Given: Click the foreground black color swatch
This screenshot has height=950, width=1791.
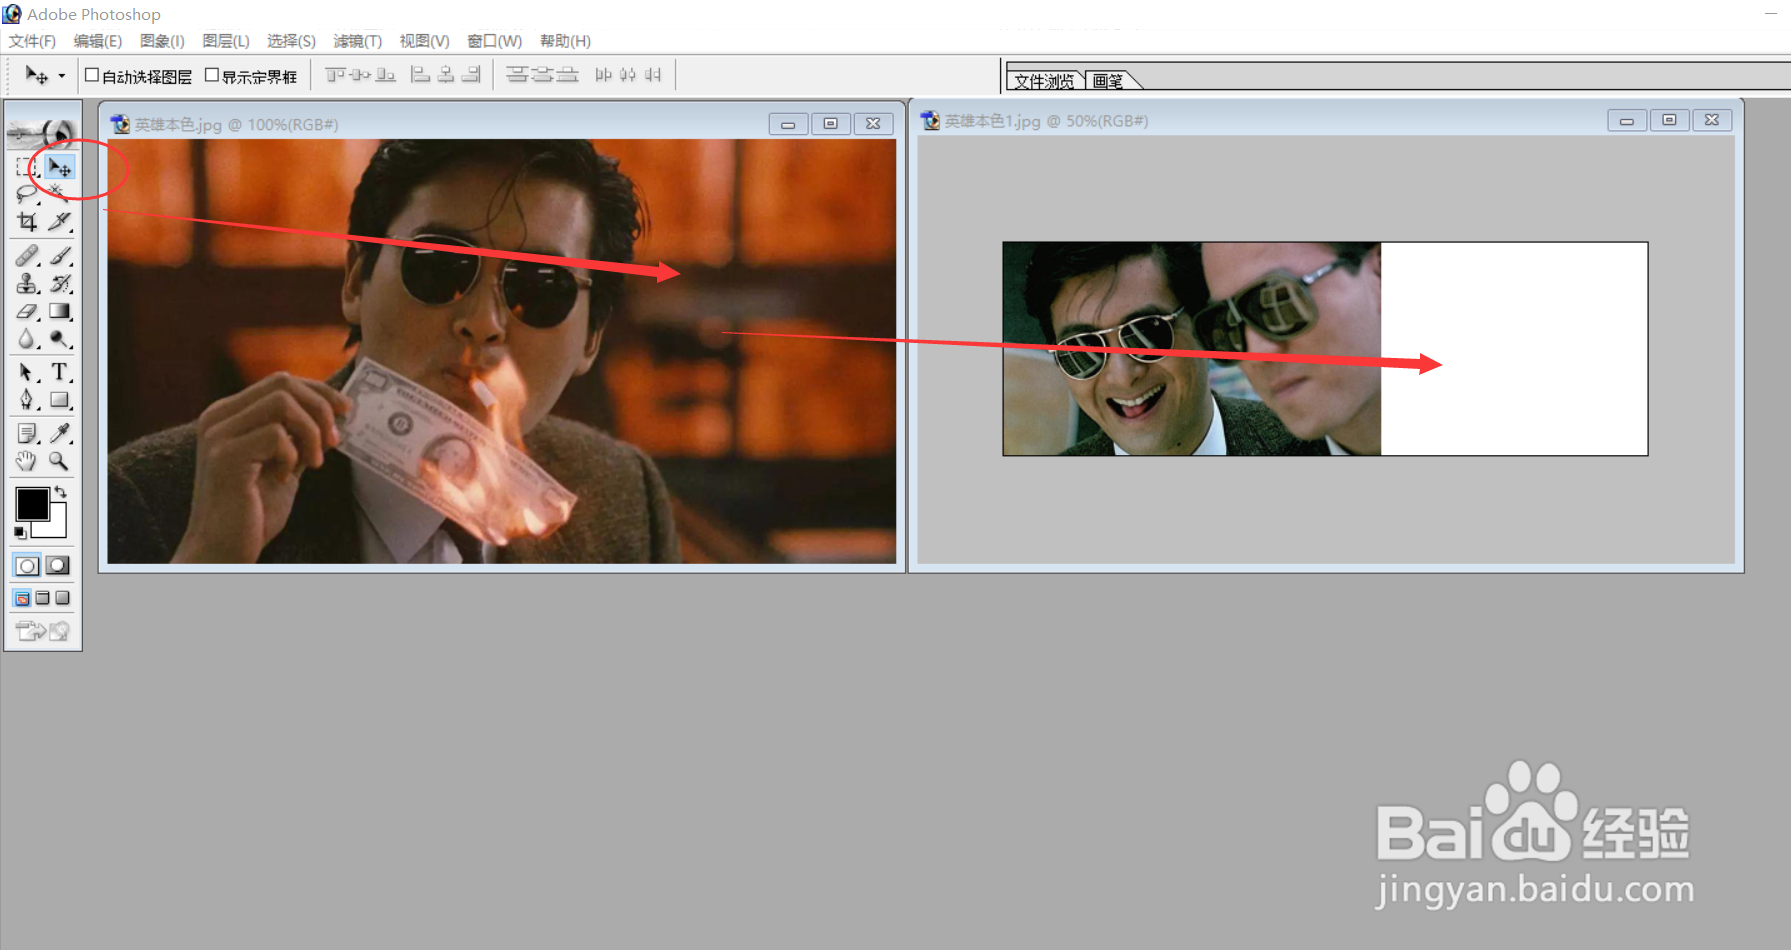Looking at the screenshot, I should (x=32, y=504).
